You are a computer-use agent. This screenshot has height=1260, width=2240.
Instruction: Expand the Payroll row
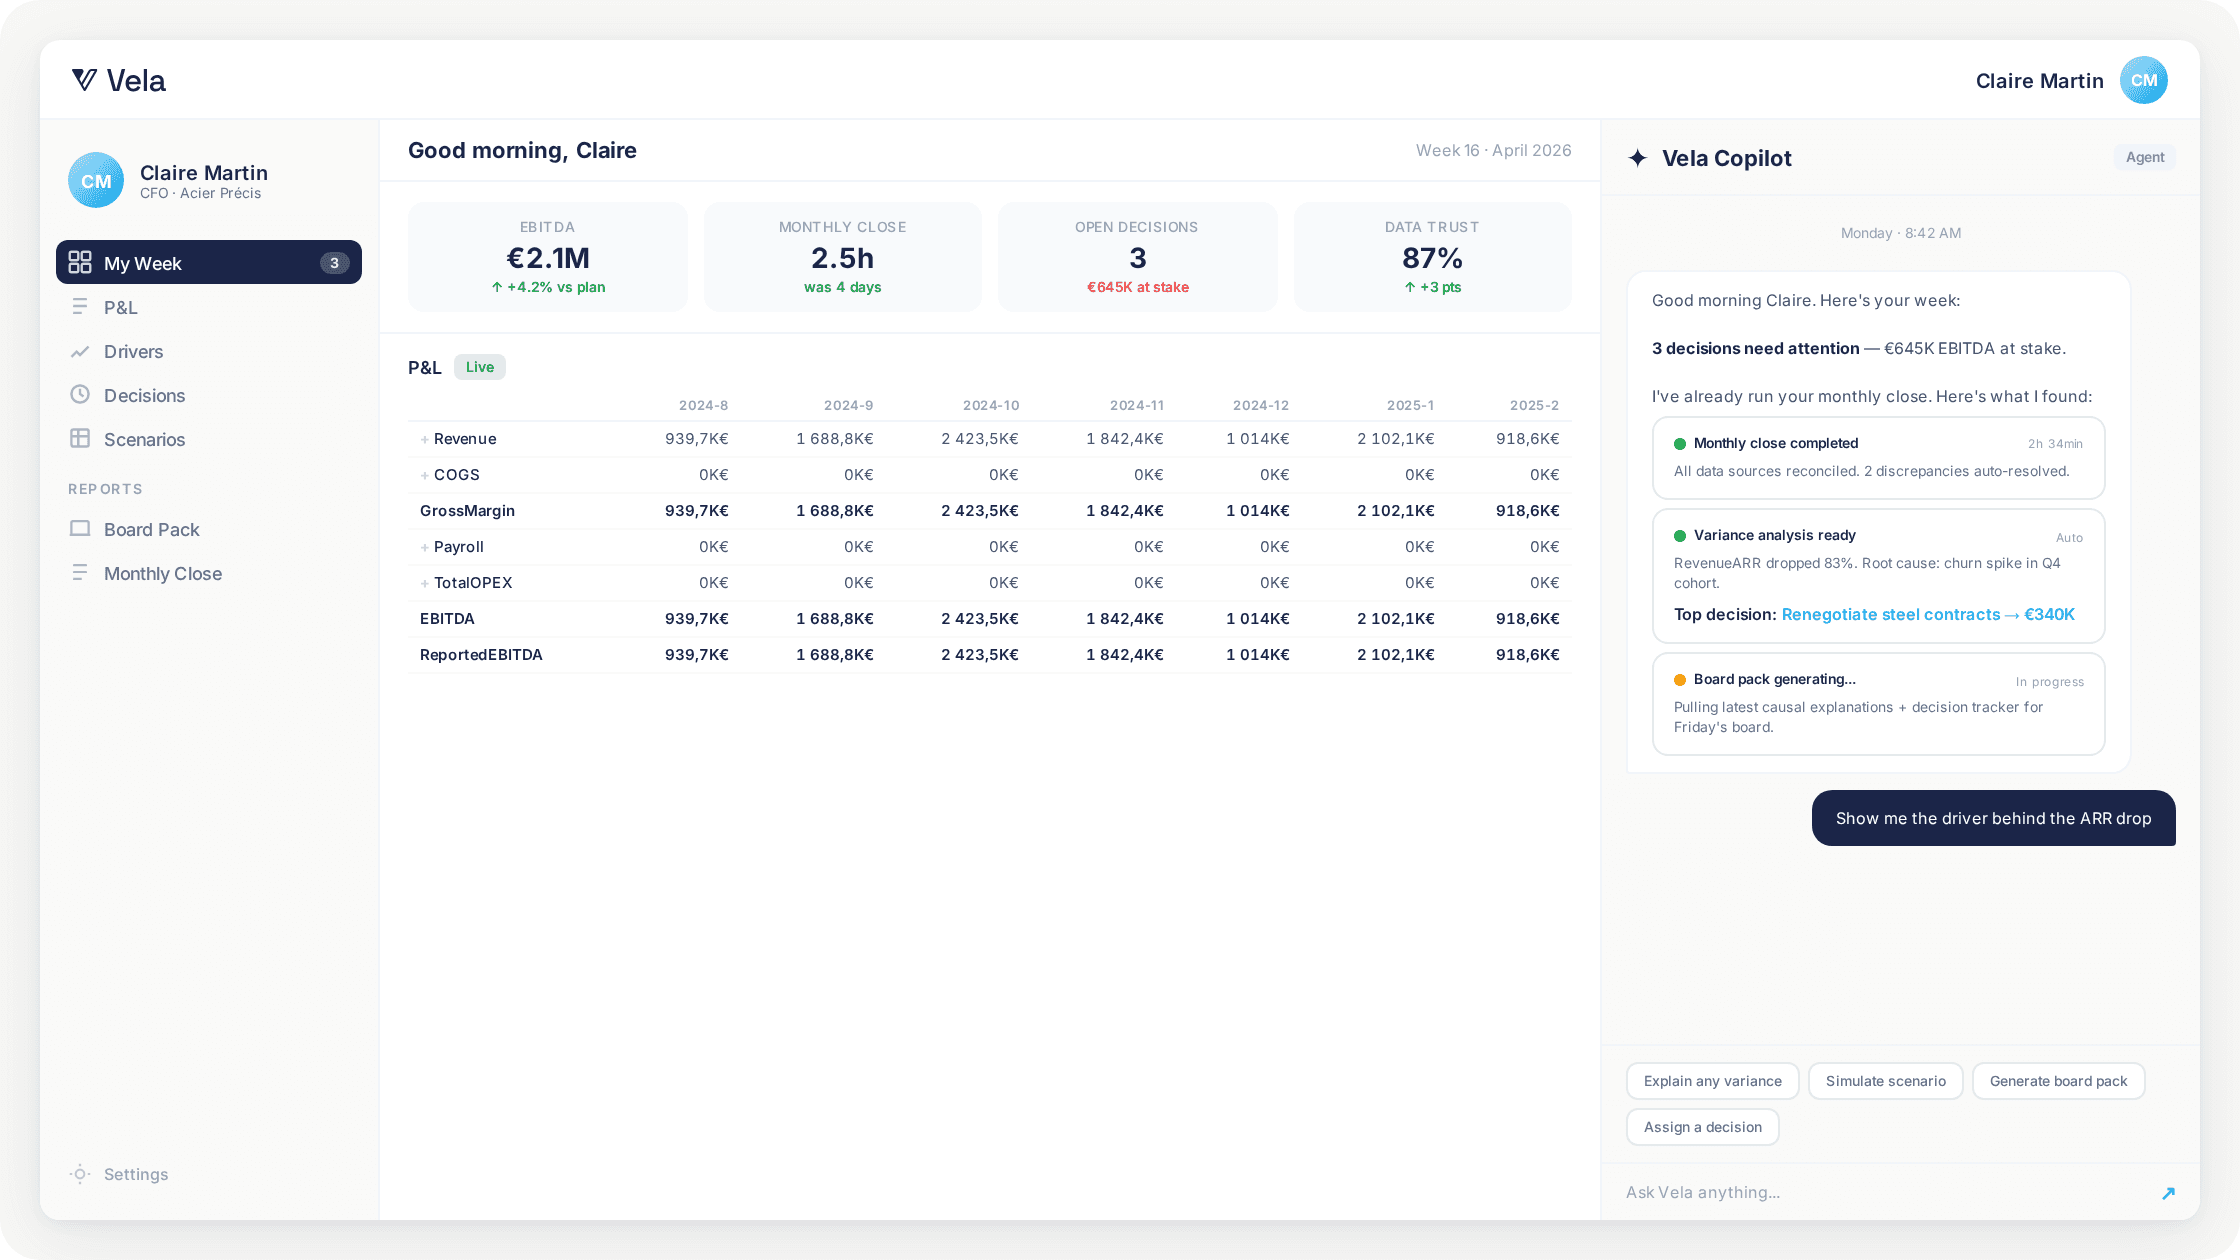(425, 547)
